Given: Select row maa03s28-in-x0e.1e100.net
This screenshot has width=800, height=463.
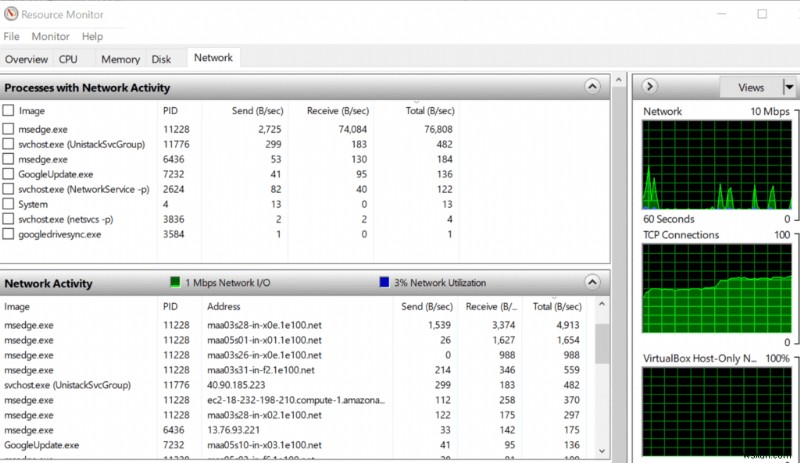Looking at the screenshot, I should click(x=293, y=325).
